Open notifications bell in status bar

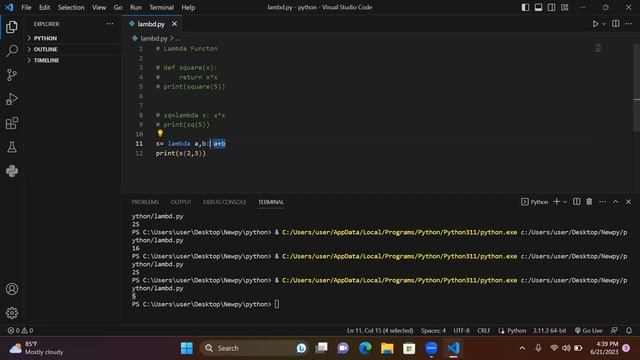(x=629, y=331)
